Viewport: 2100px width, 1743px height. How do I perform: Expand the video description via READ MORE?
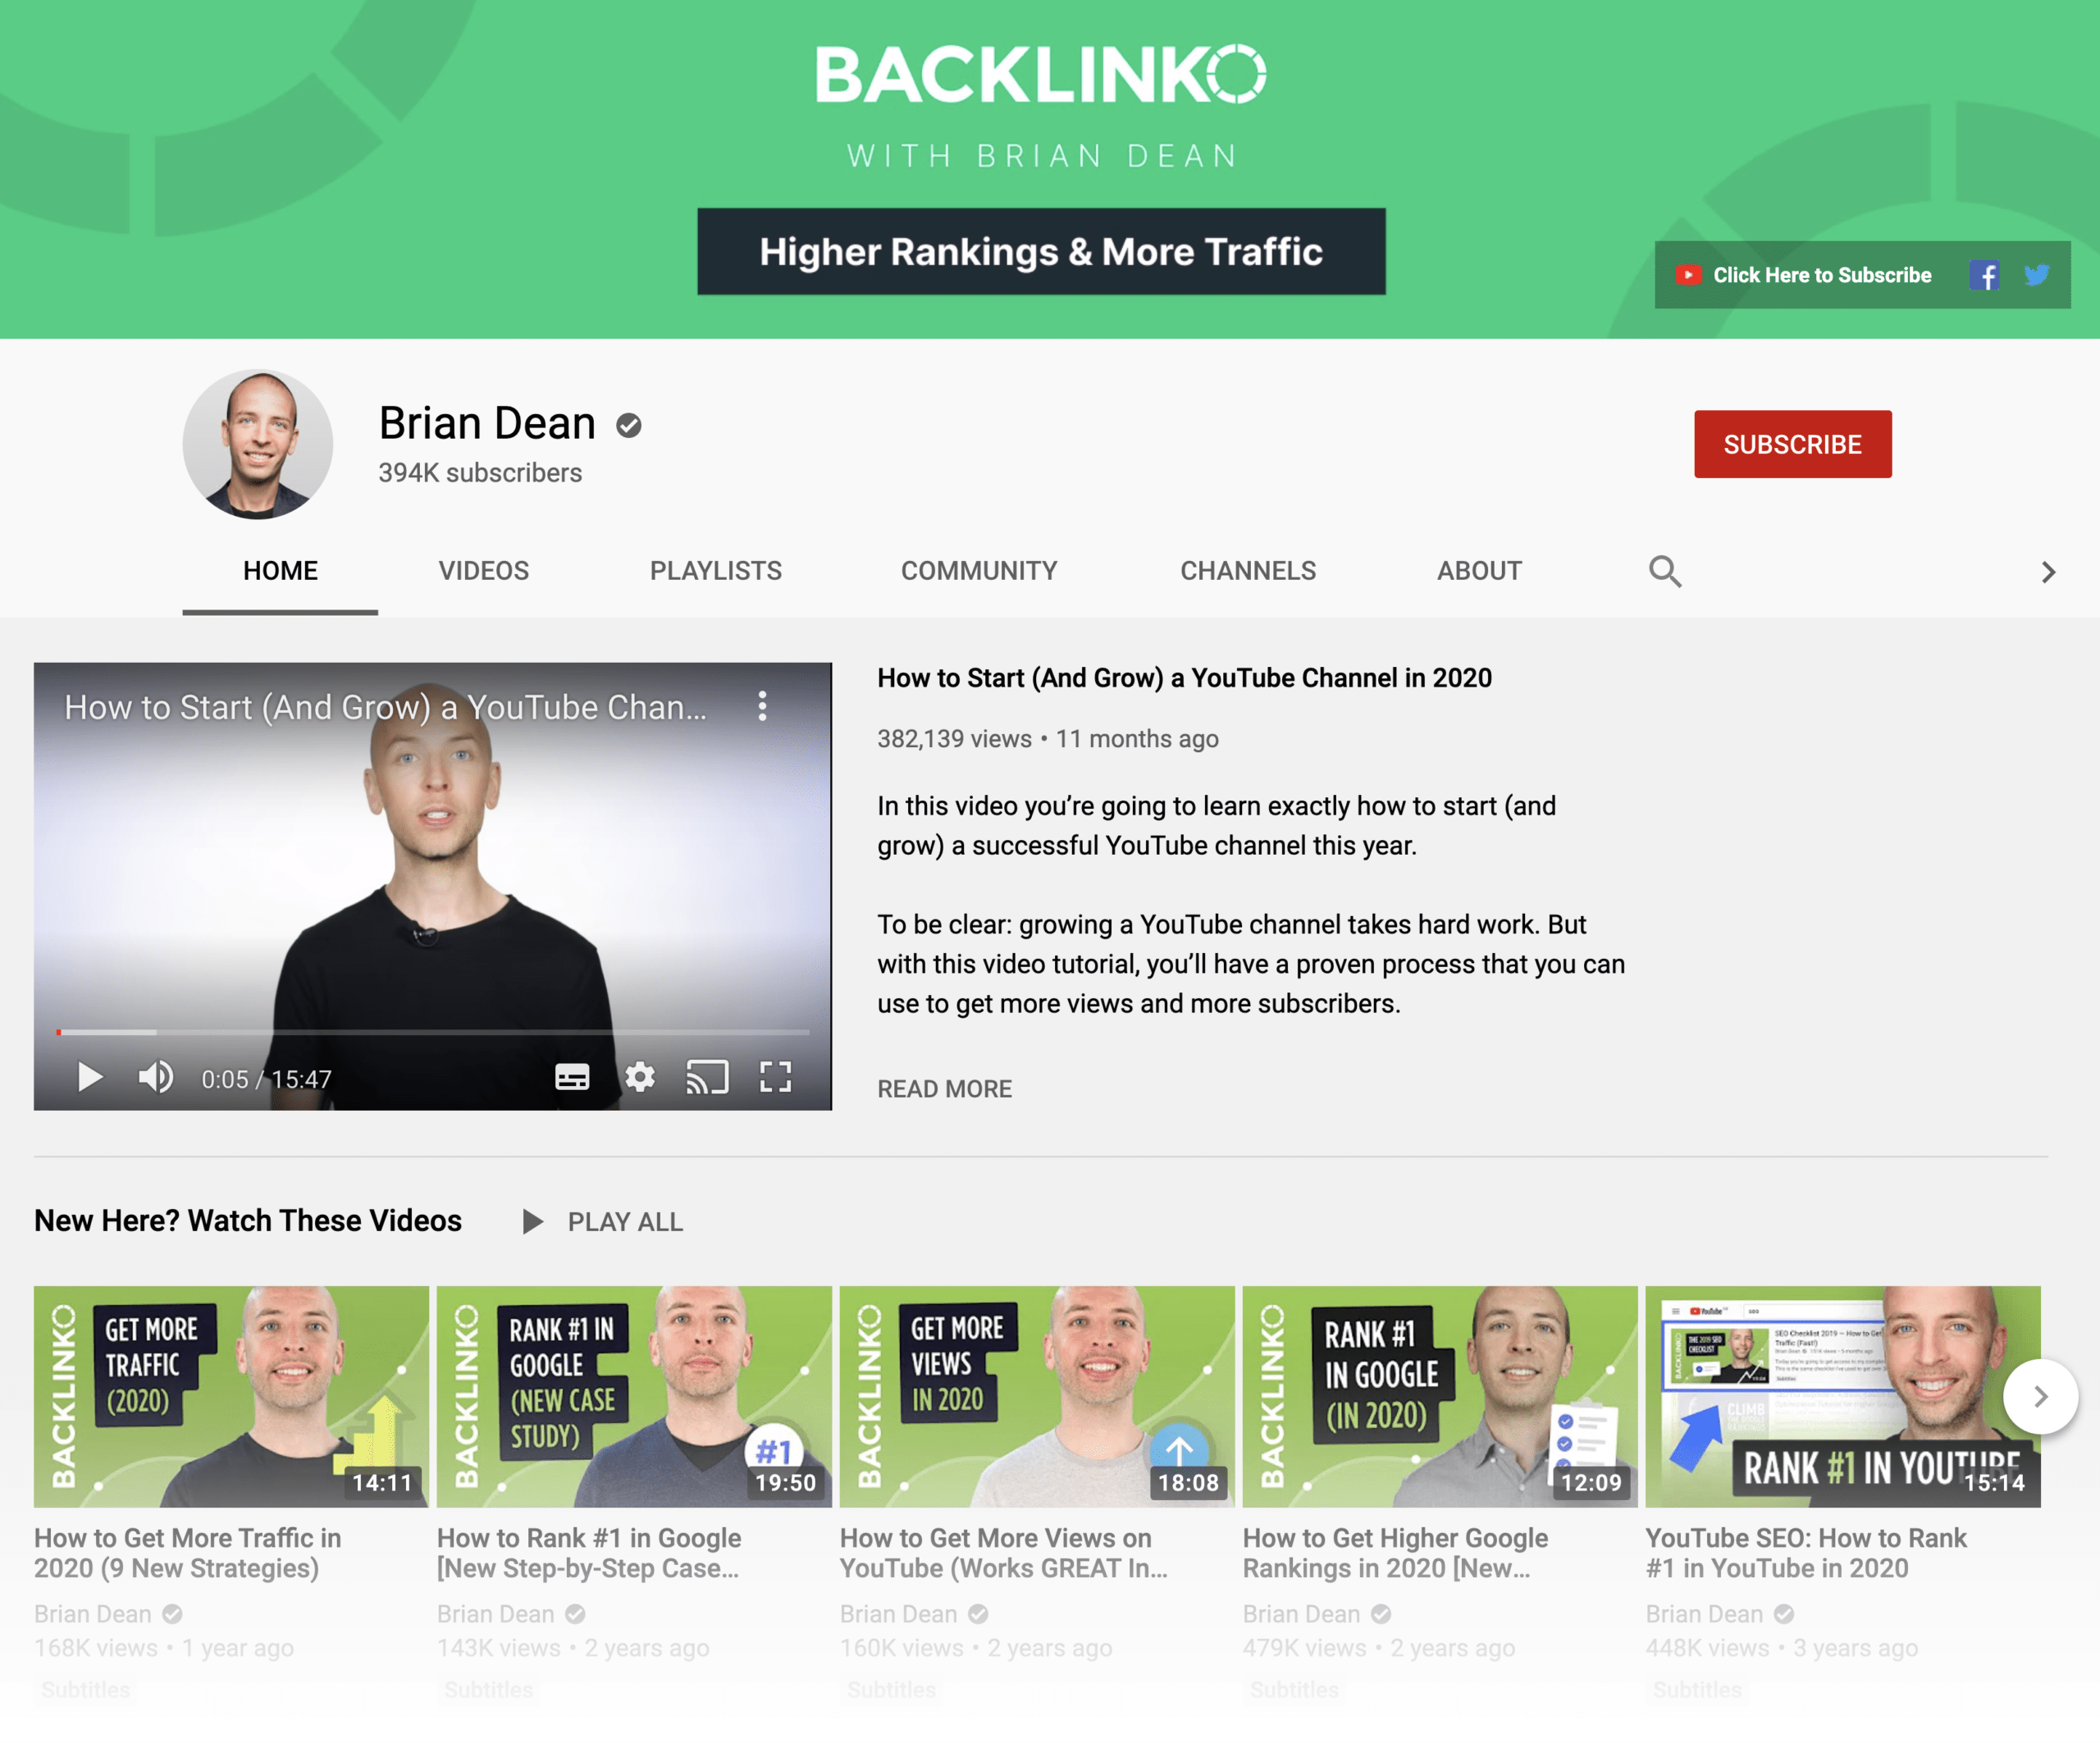(943, 1087)
